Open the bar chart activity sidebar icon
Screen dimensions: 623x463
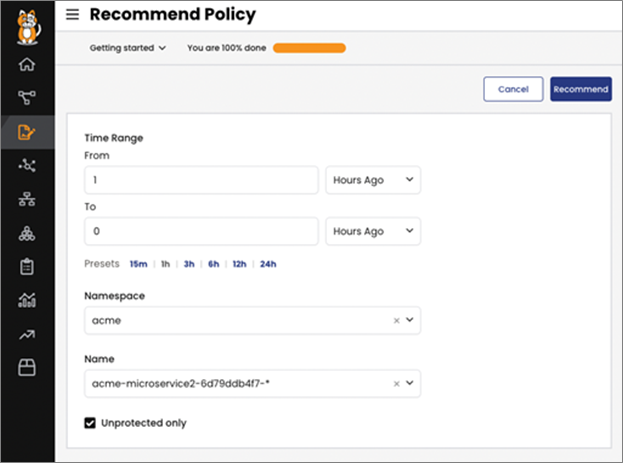click(x=27, y=300)
